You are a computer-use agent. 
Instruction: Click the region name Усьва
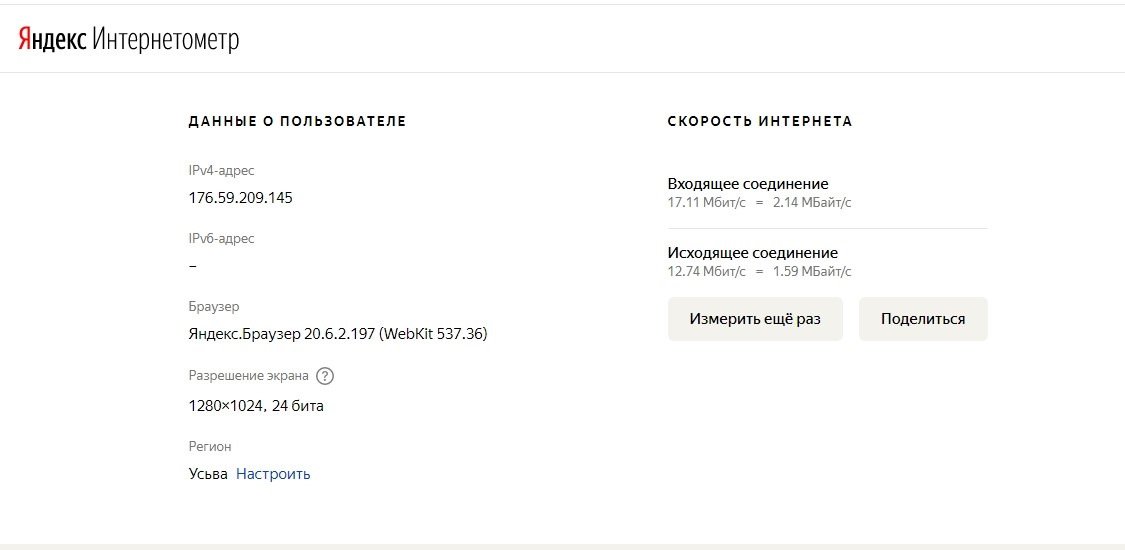pyautogui.click(x=208, y=474)
